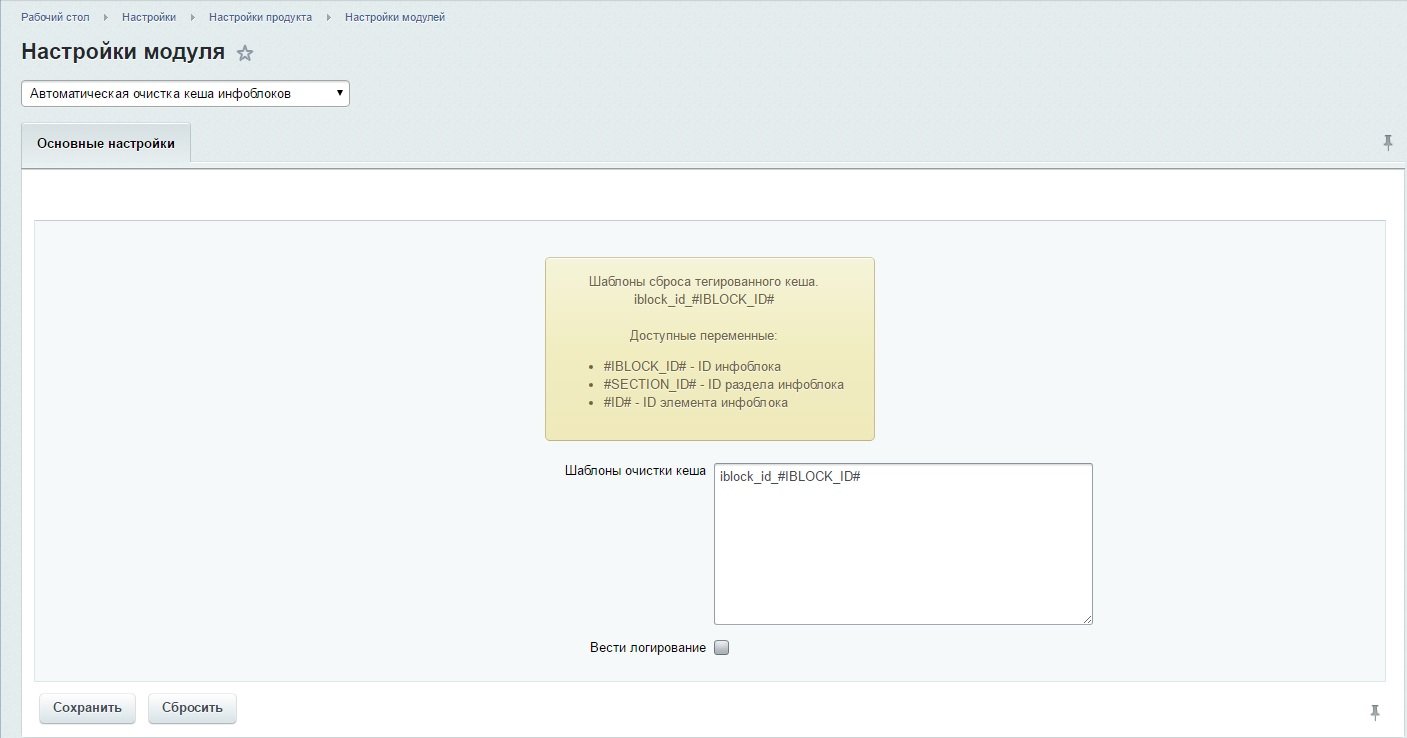
Task: Switch to the Основные настройки tab
Action: coord(106,143)
